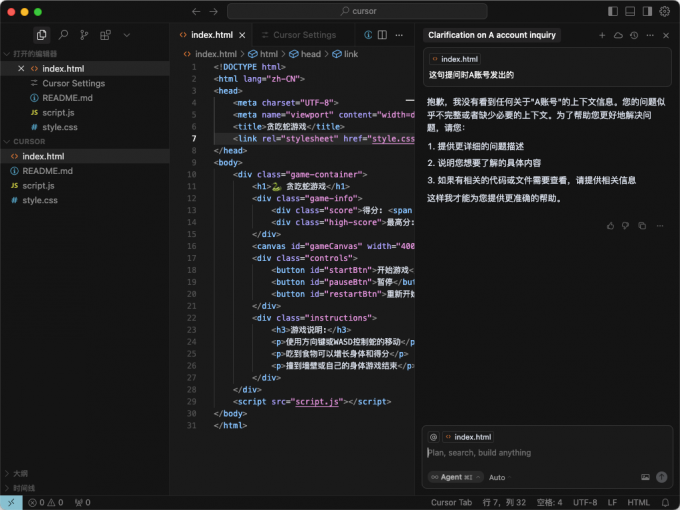Go back with the navigation arrow
Viewport: 680px width, 510px height.
click(196, 11)
